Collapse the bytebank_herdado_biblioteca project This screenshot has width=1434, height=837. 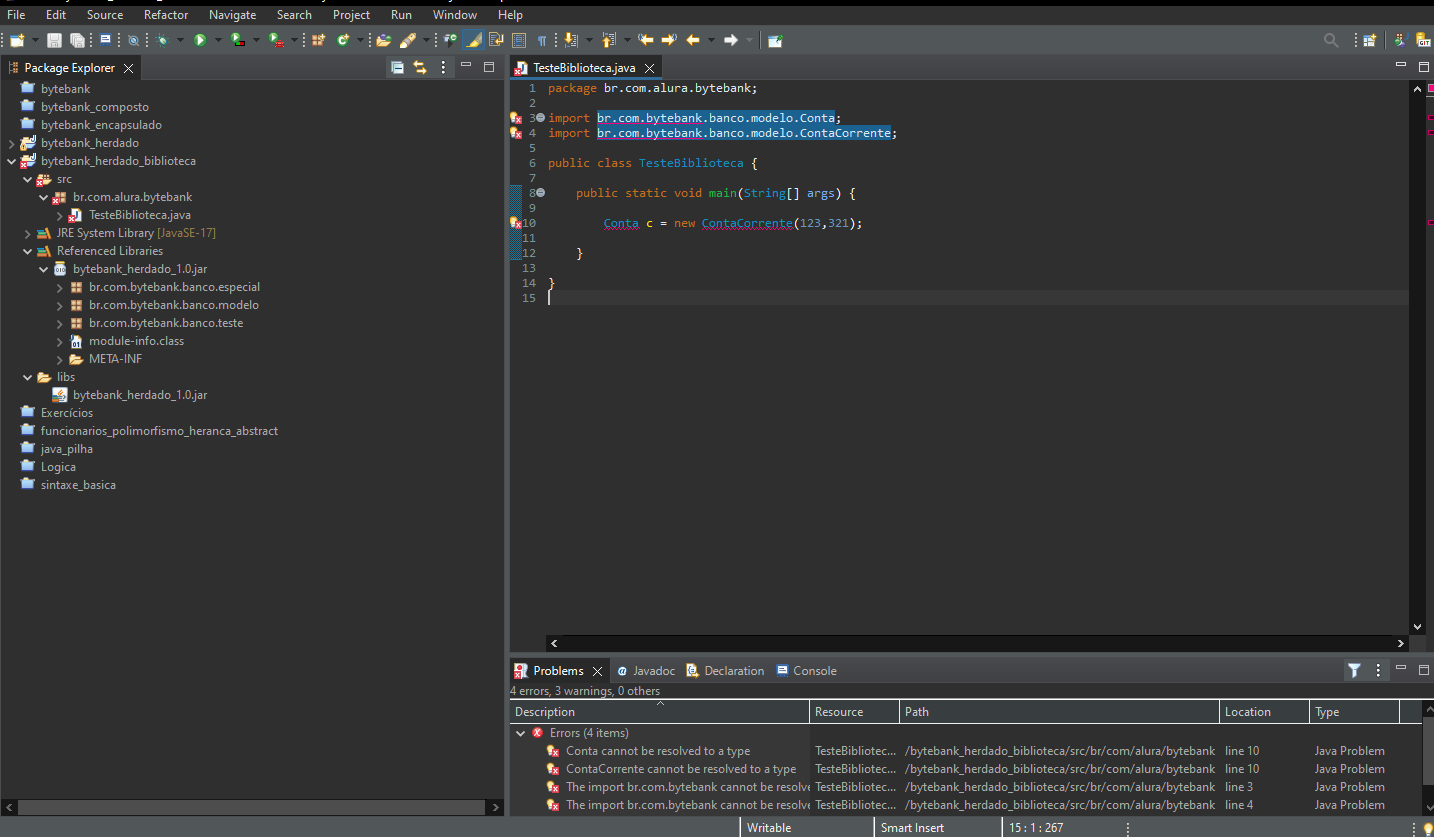11,161
